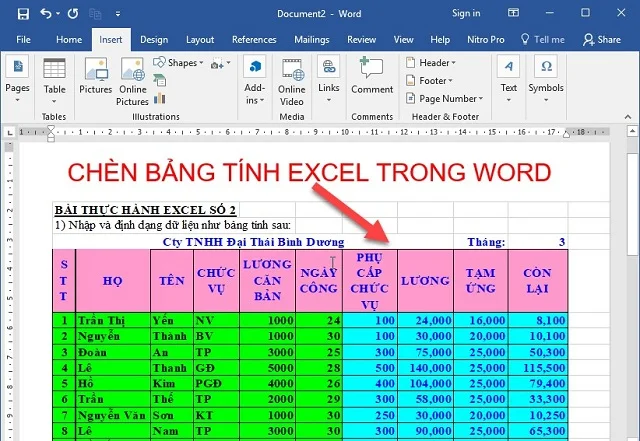Screen dimensions: 640x441
Task: Click the red title CHÈN BẢNG TÍNH EXCEL
Action: click(x=309, y=172)
